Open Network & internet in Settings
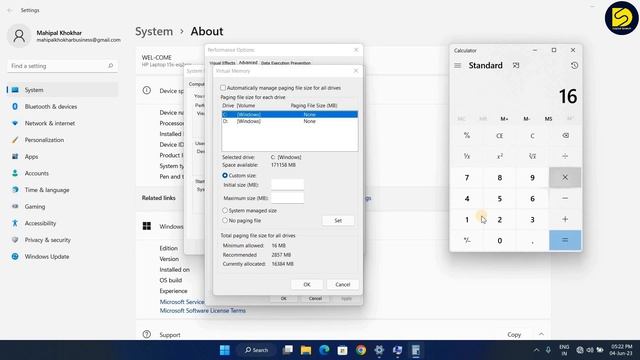 (62, 123)
